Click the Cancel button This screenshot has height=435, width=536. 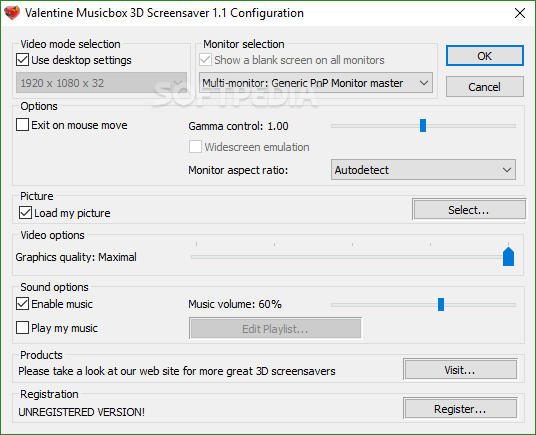pyautogui.click(x=485, y=86)
